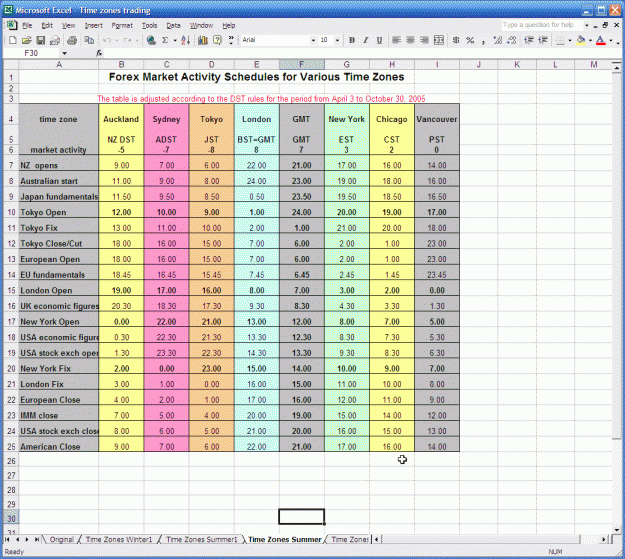Apply the yellow Fill Color swatch

point(581,40)
